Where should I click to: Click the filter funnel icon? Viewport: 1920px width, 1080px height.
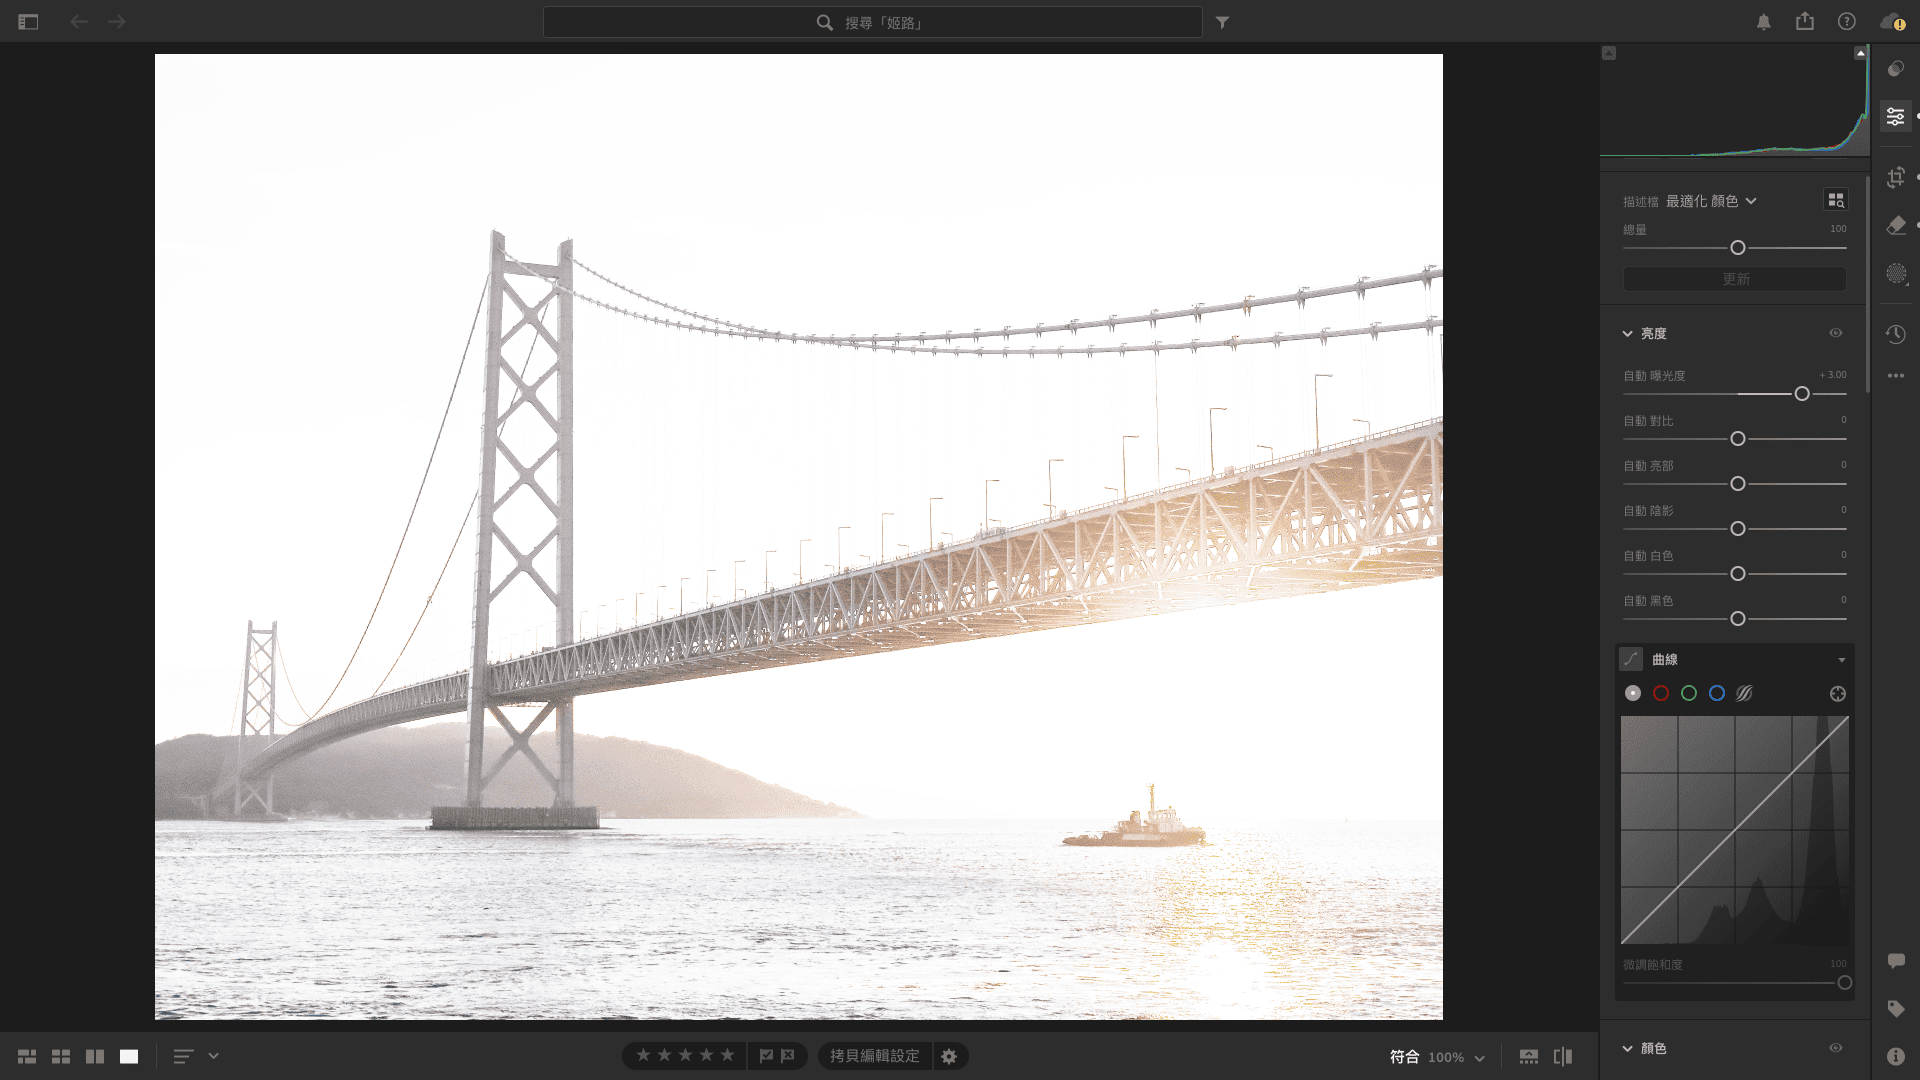(x=1222, y=22)
